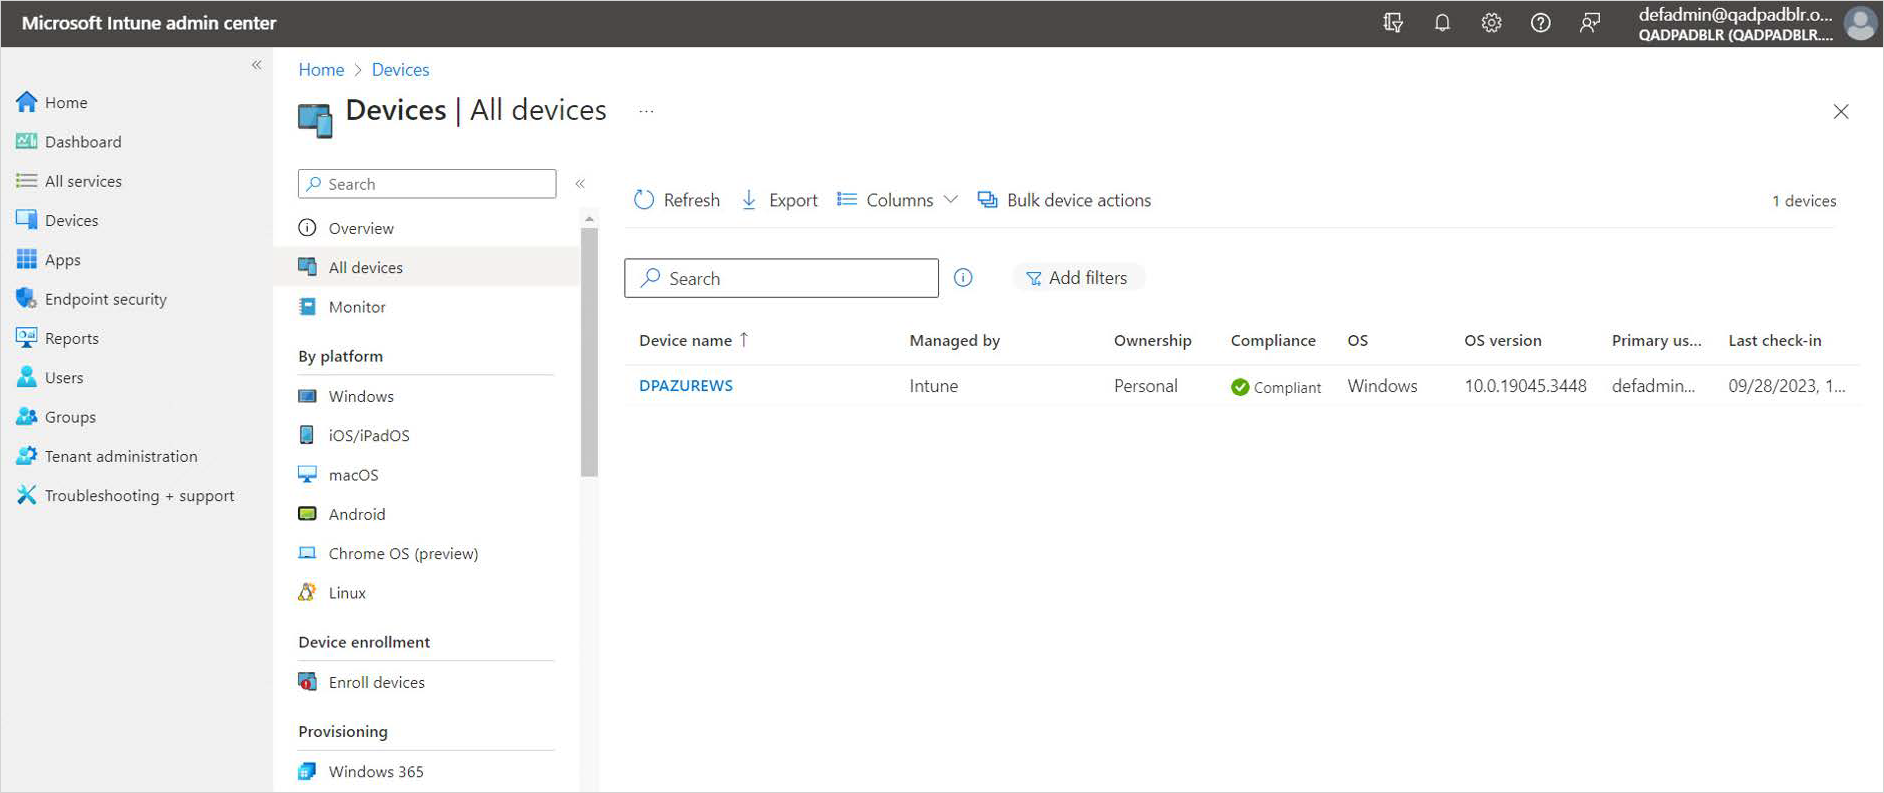Click the 10.0.19045.3448 OS version cell

point(1525,386)
